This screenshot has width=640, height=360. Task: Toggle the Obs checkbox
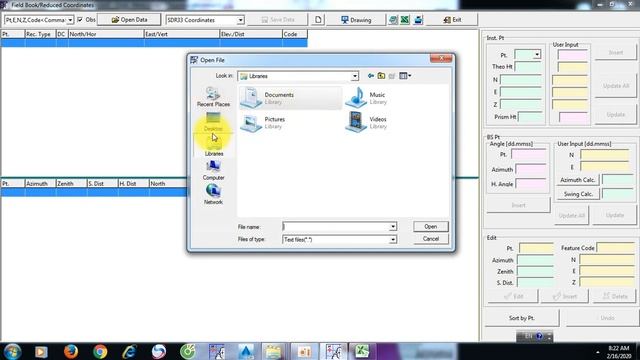(x=80, y=19)
